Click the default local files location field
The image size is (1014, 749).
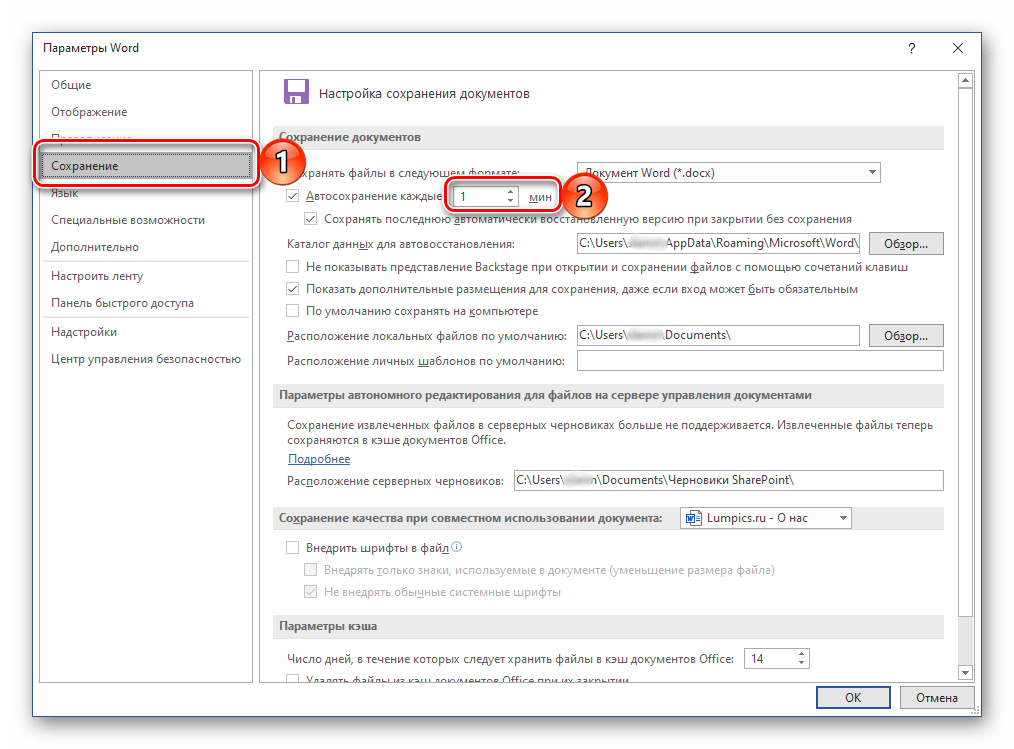(x=718, y=336)
